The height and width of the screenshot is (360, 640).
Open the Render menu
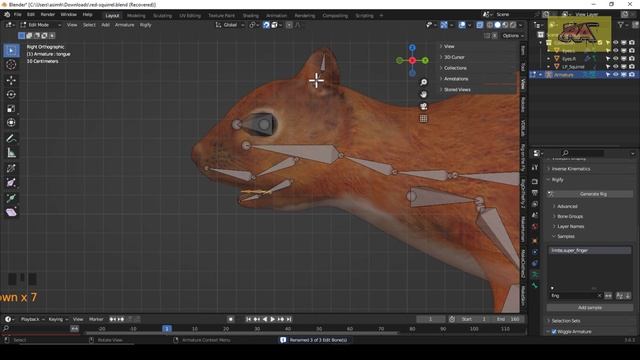click(x=48, y=14)
